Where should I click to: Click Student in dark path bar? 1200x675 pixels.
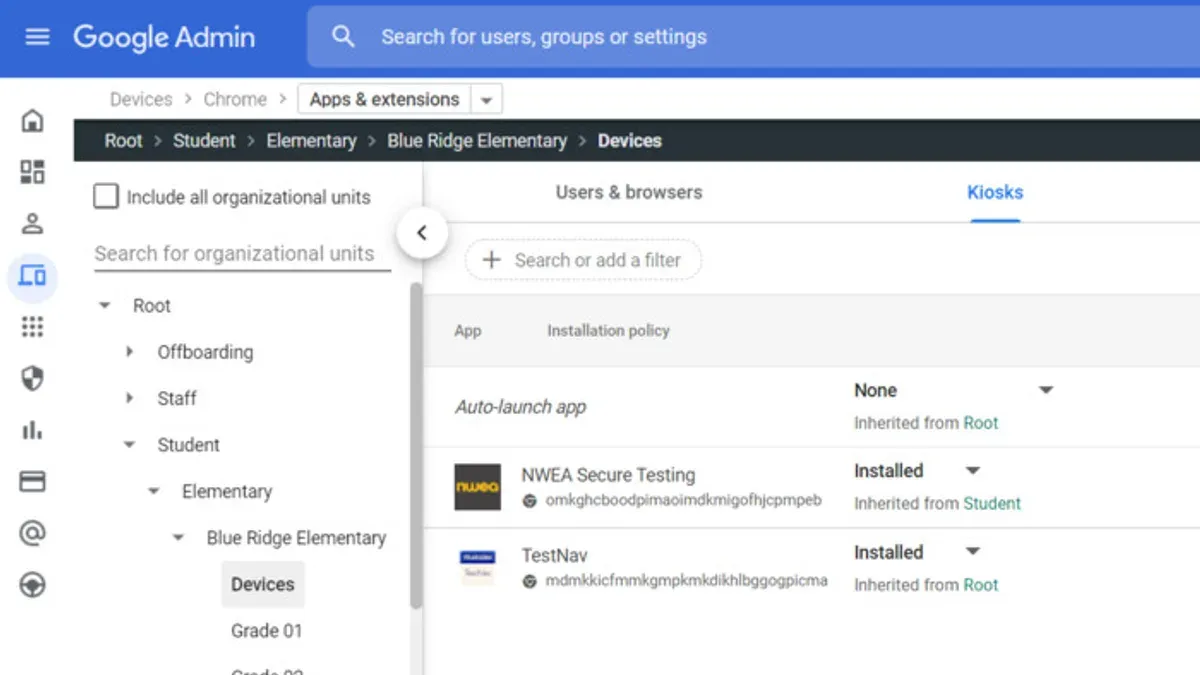(x=204, y=141)
